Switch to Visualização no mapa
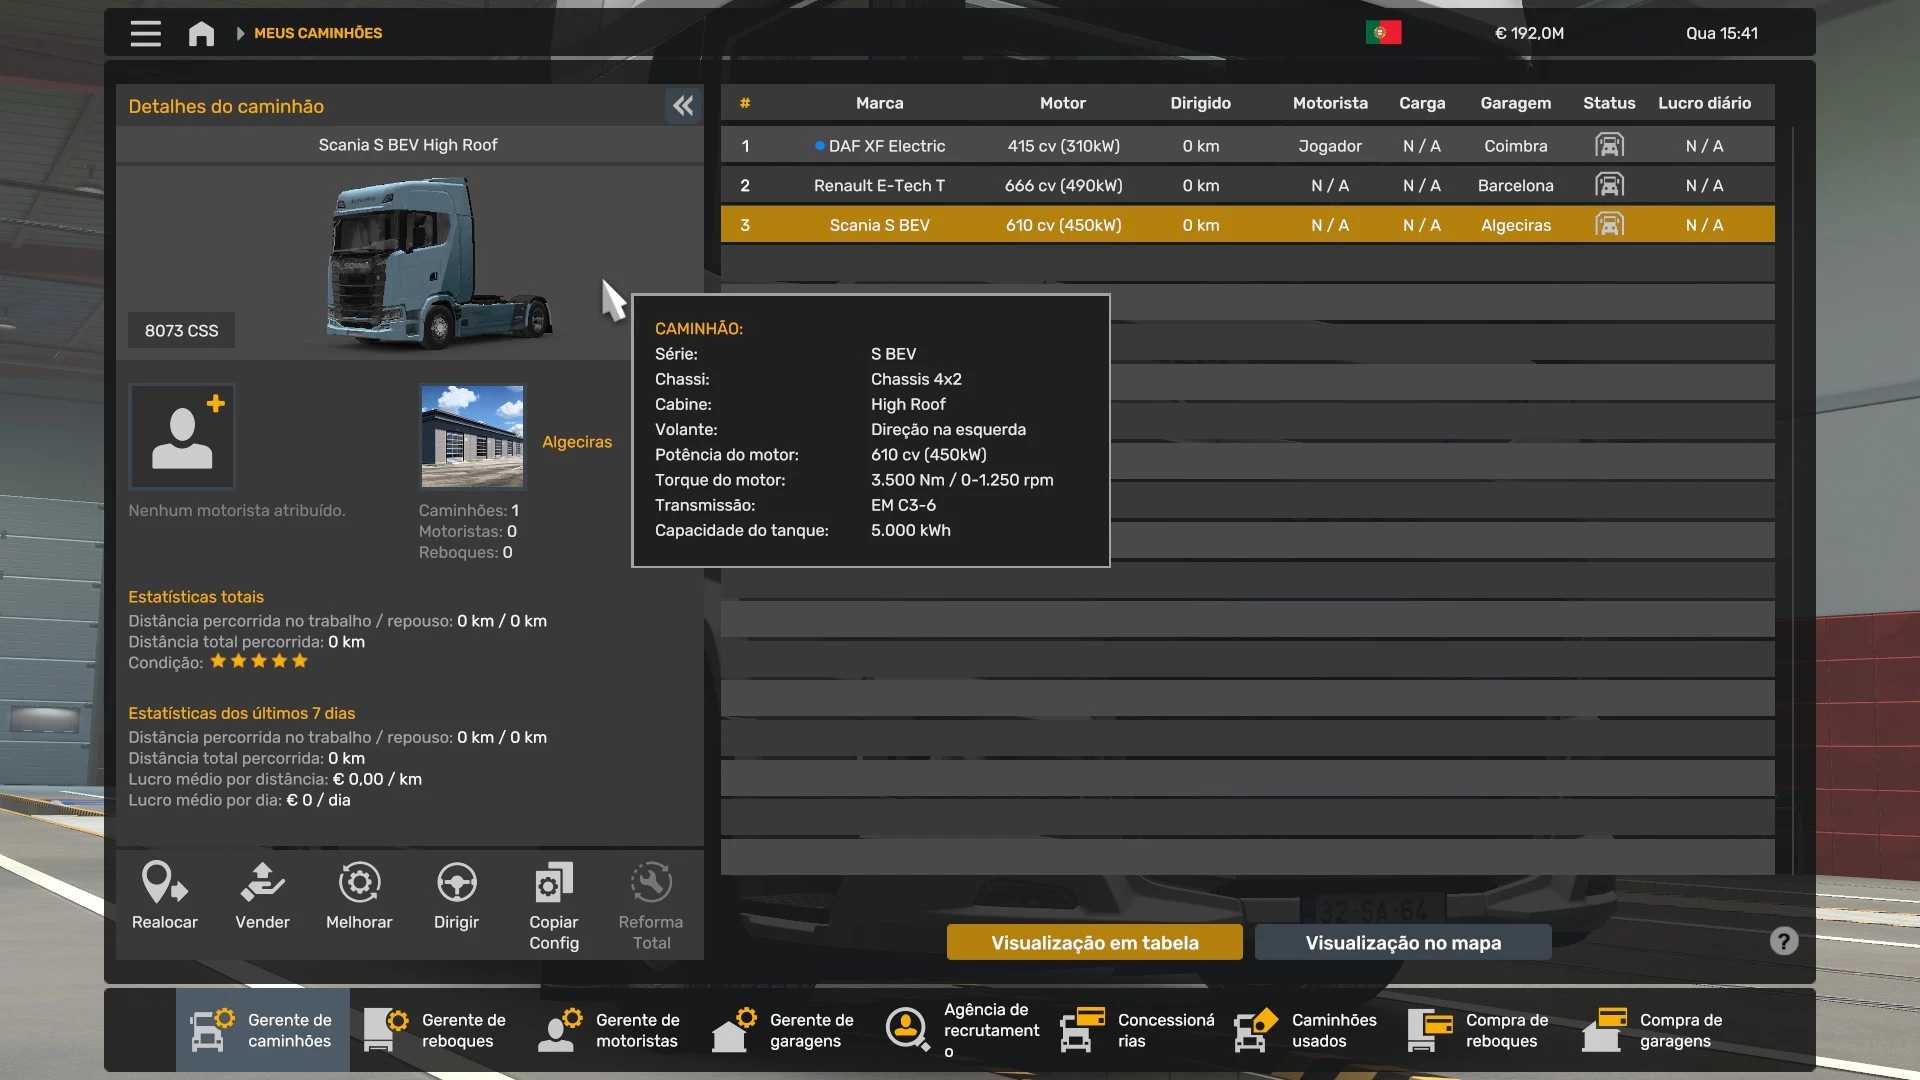The width and height of the screenshot is (1920, 1080). click(x=1402, y=942)
